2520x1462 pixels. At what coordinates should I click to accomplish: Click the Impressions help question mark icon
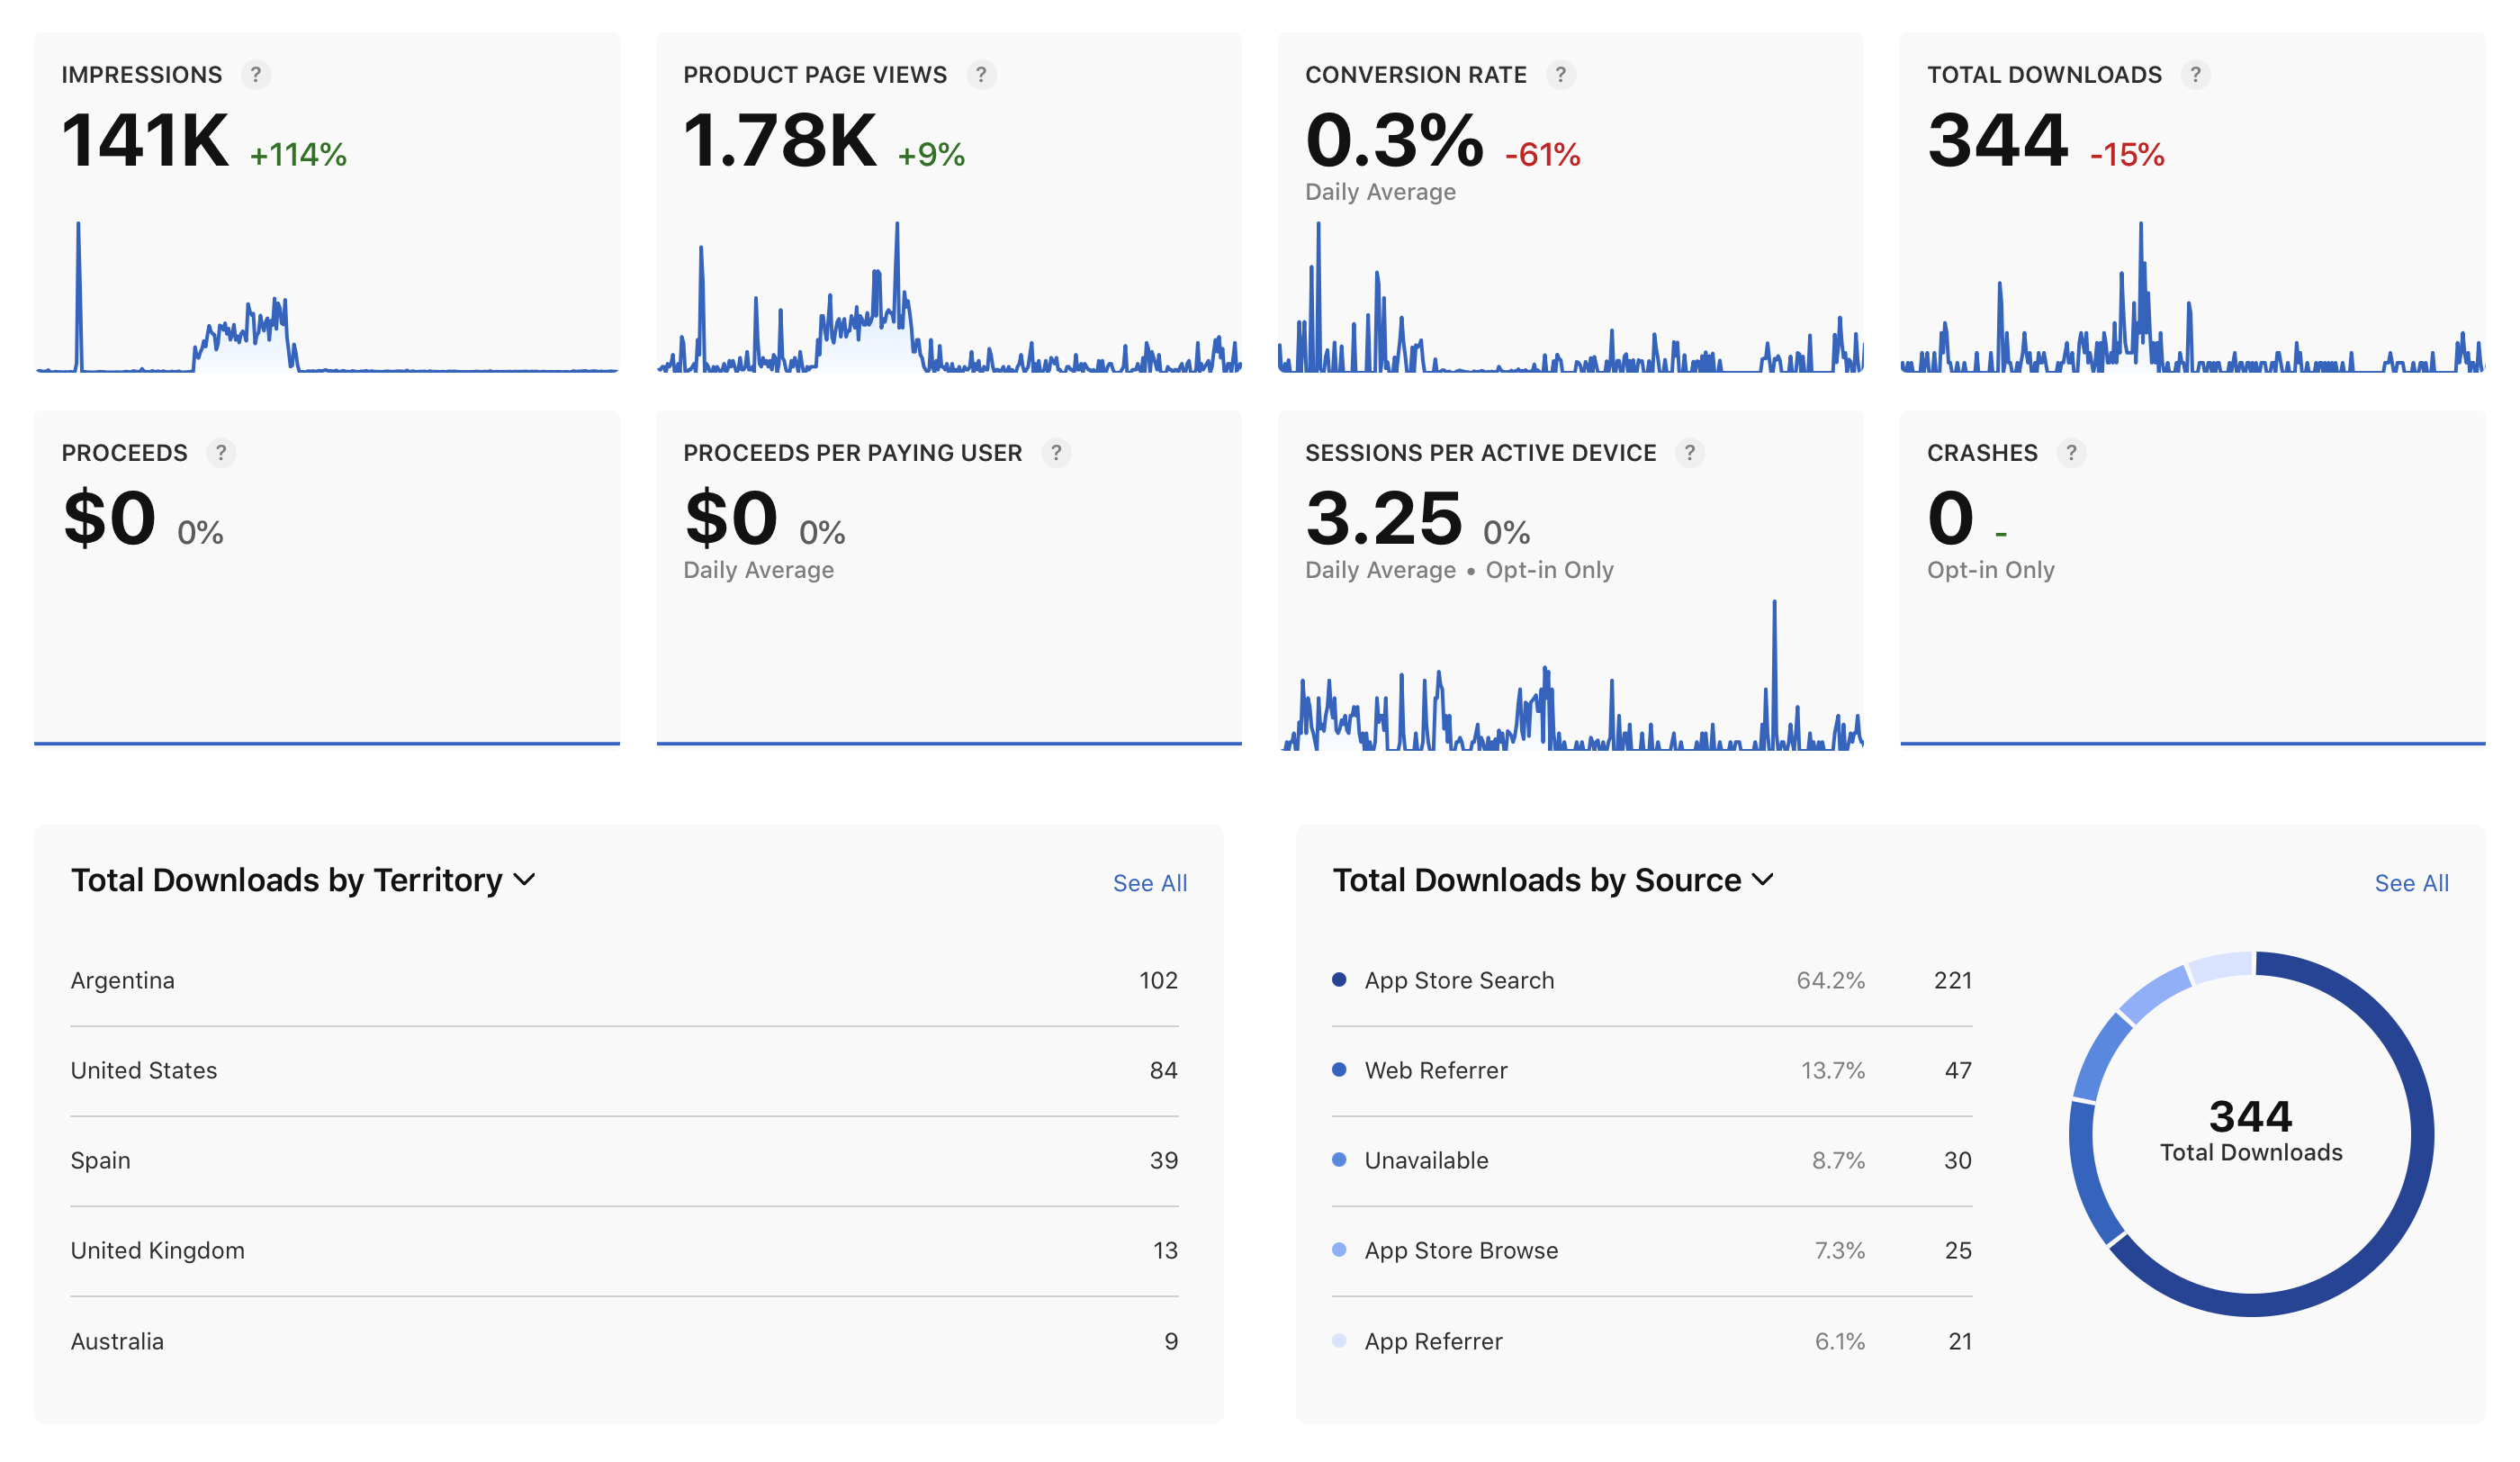tap(256, 75)
